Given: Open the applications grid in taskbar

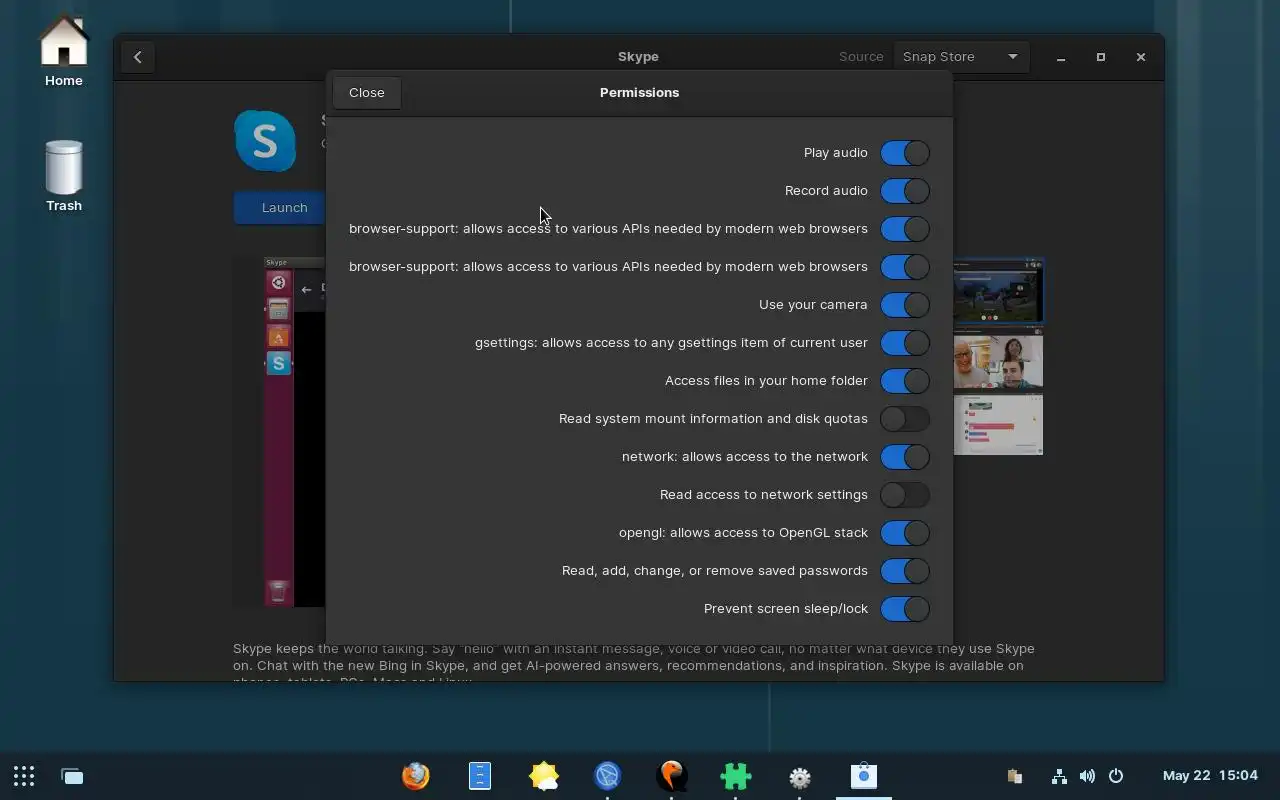Looking at the screenshot, I should [24, 776].
